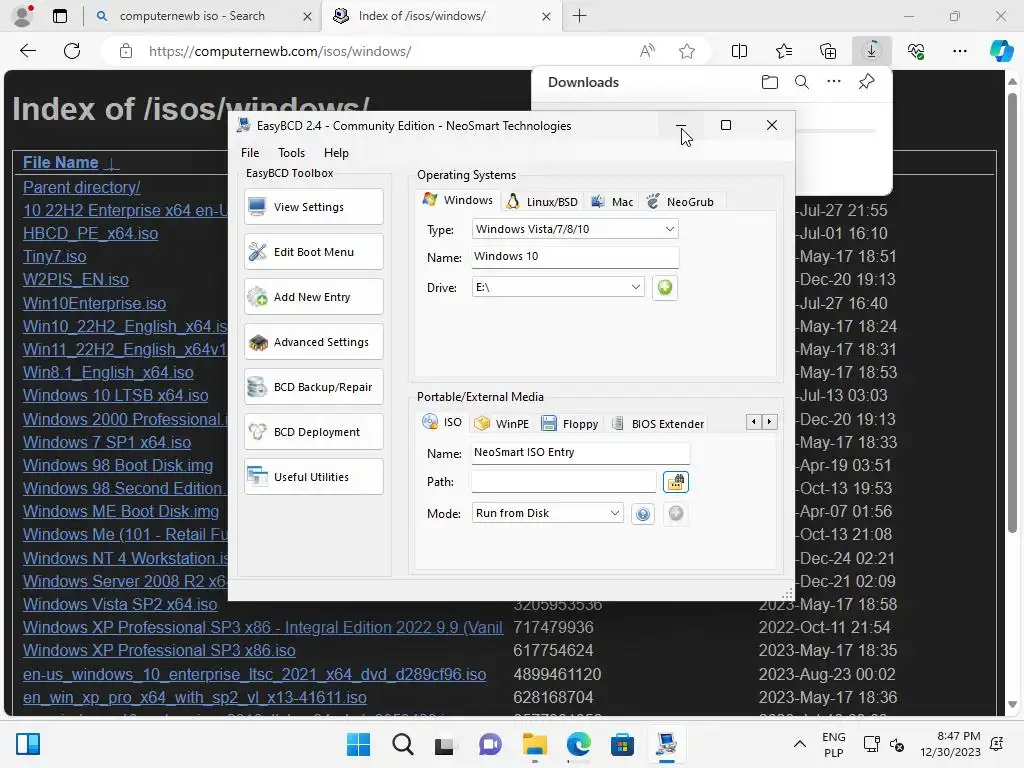
Task: Open BCD Backup/Repair section
Action: (313, 387)
